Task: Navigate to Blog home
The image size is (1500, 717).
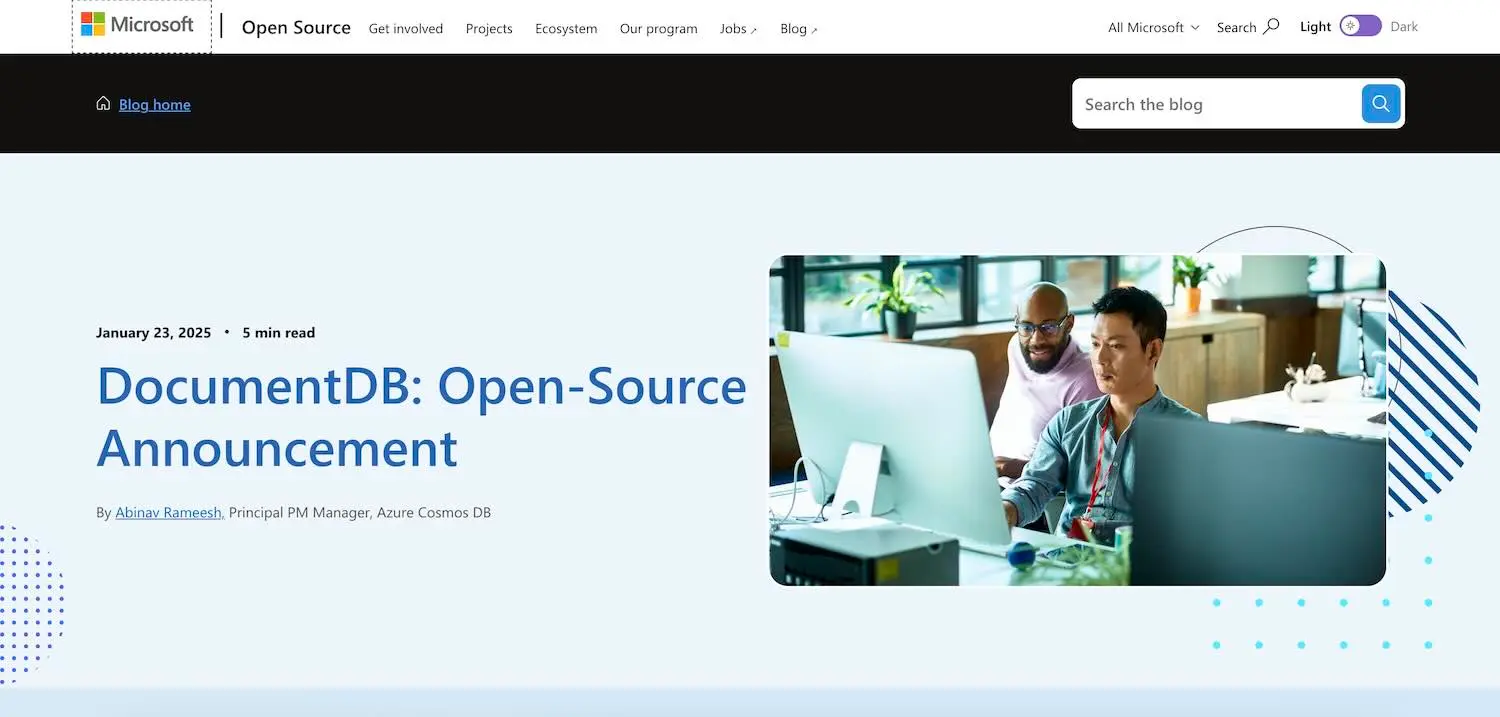Action: tap(155, 104)
